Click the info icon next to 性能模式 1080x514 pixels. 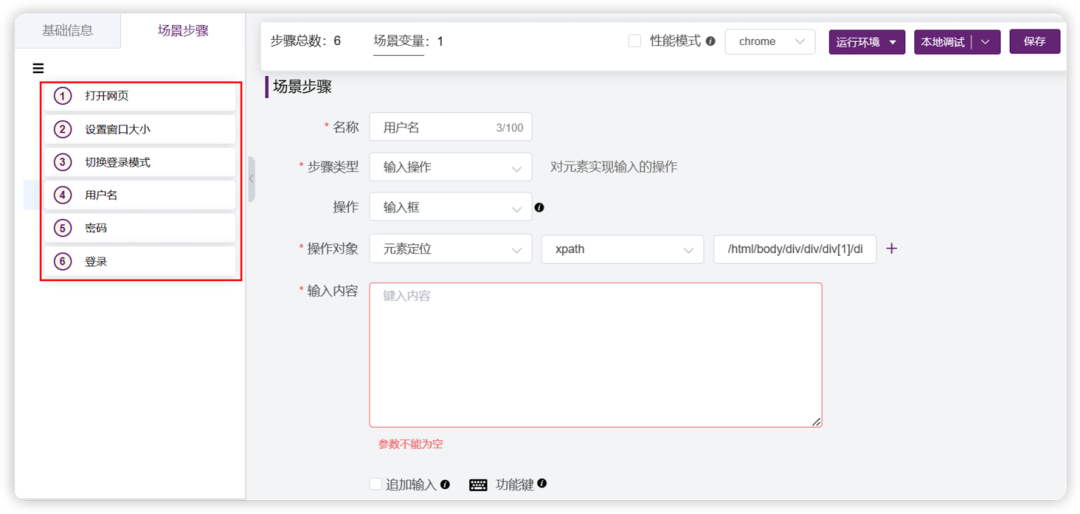pyautogui.click(x=710, y=41)
